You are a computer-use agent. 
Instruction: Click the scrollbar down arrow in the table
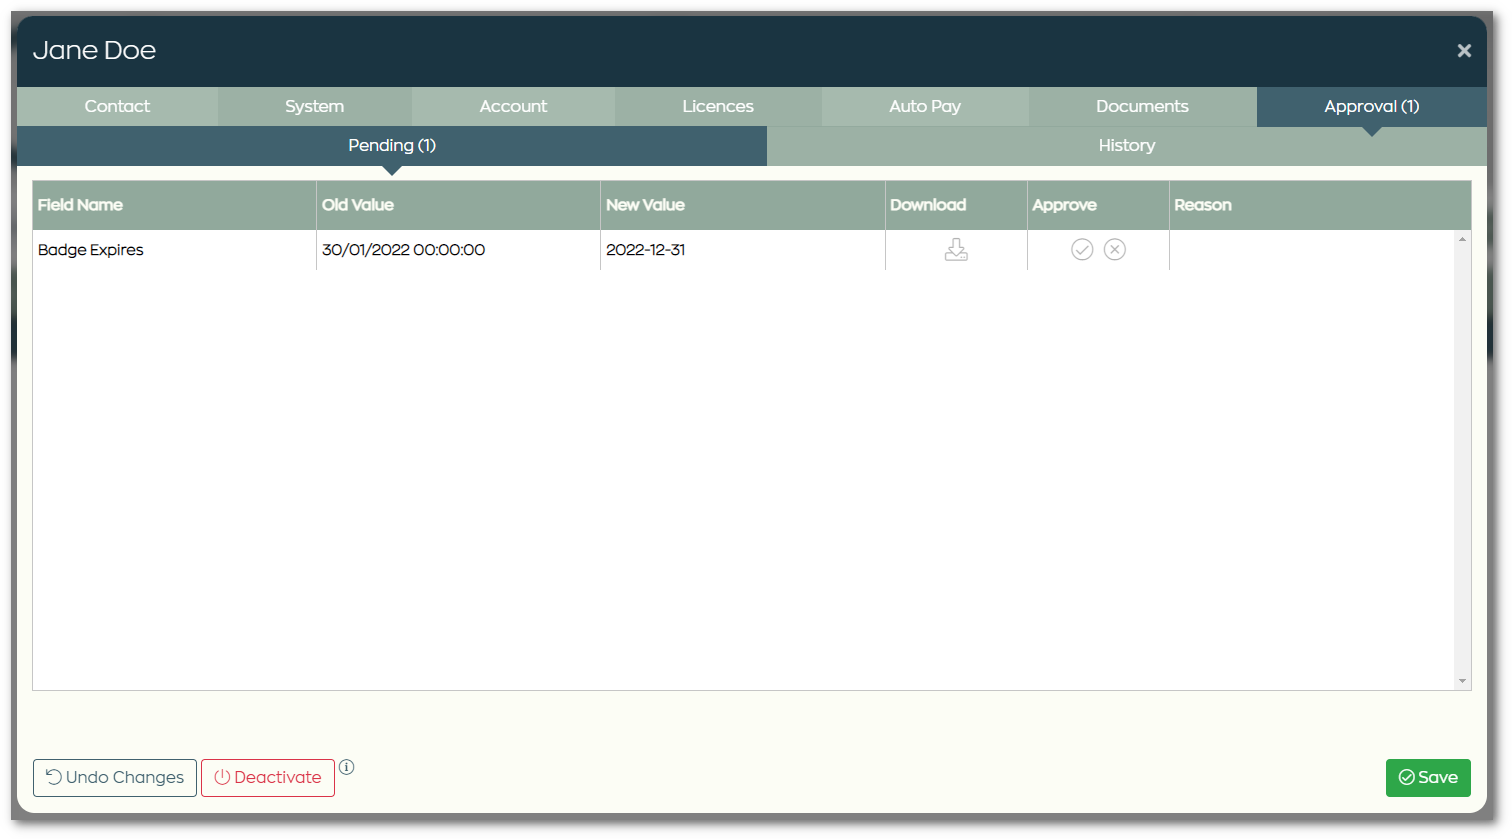(1462, 681)
